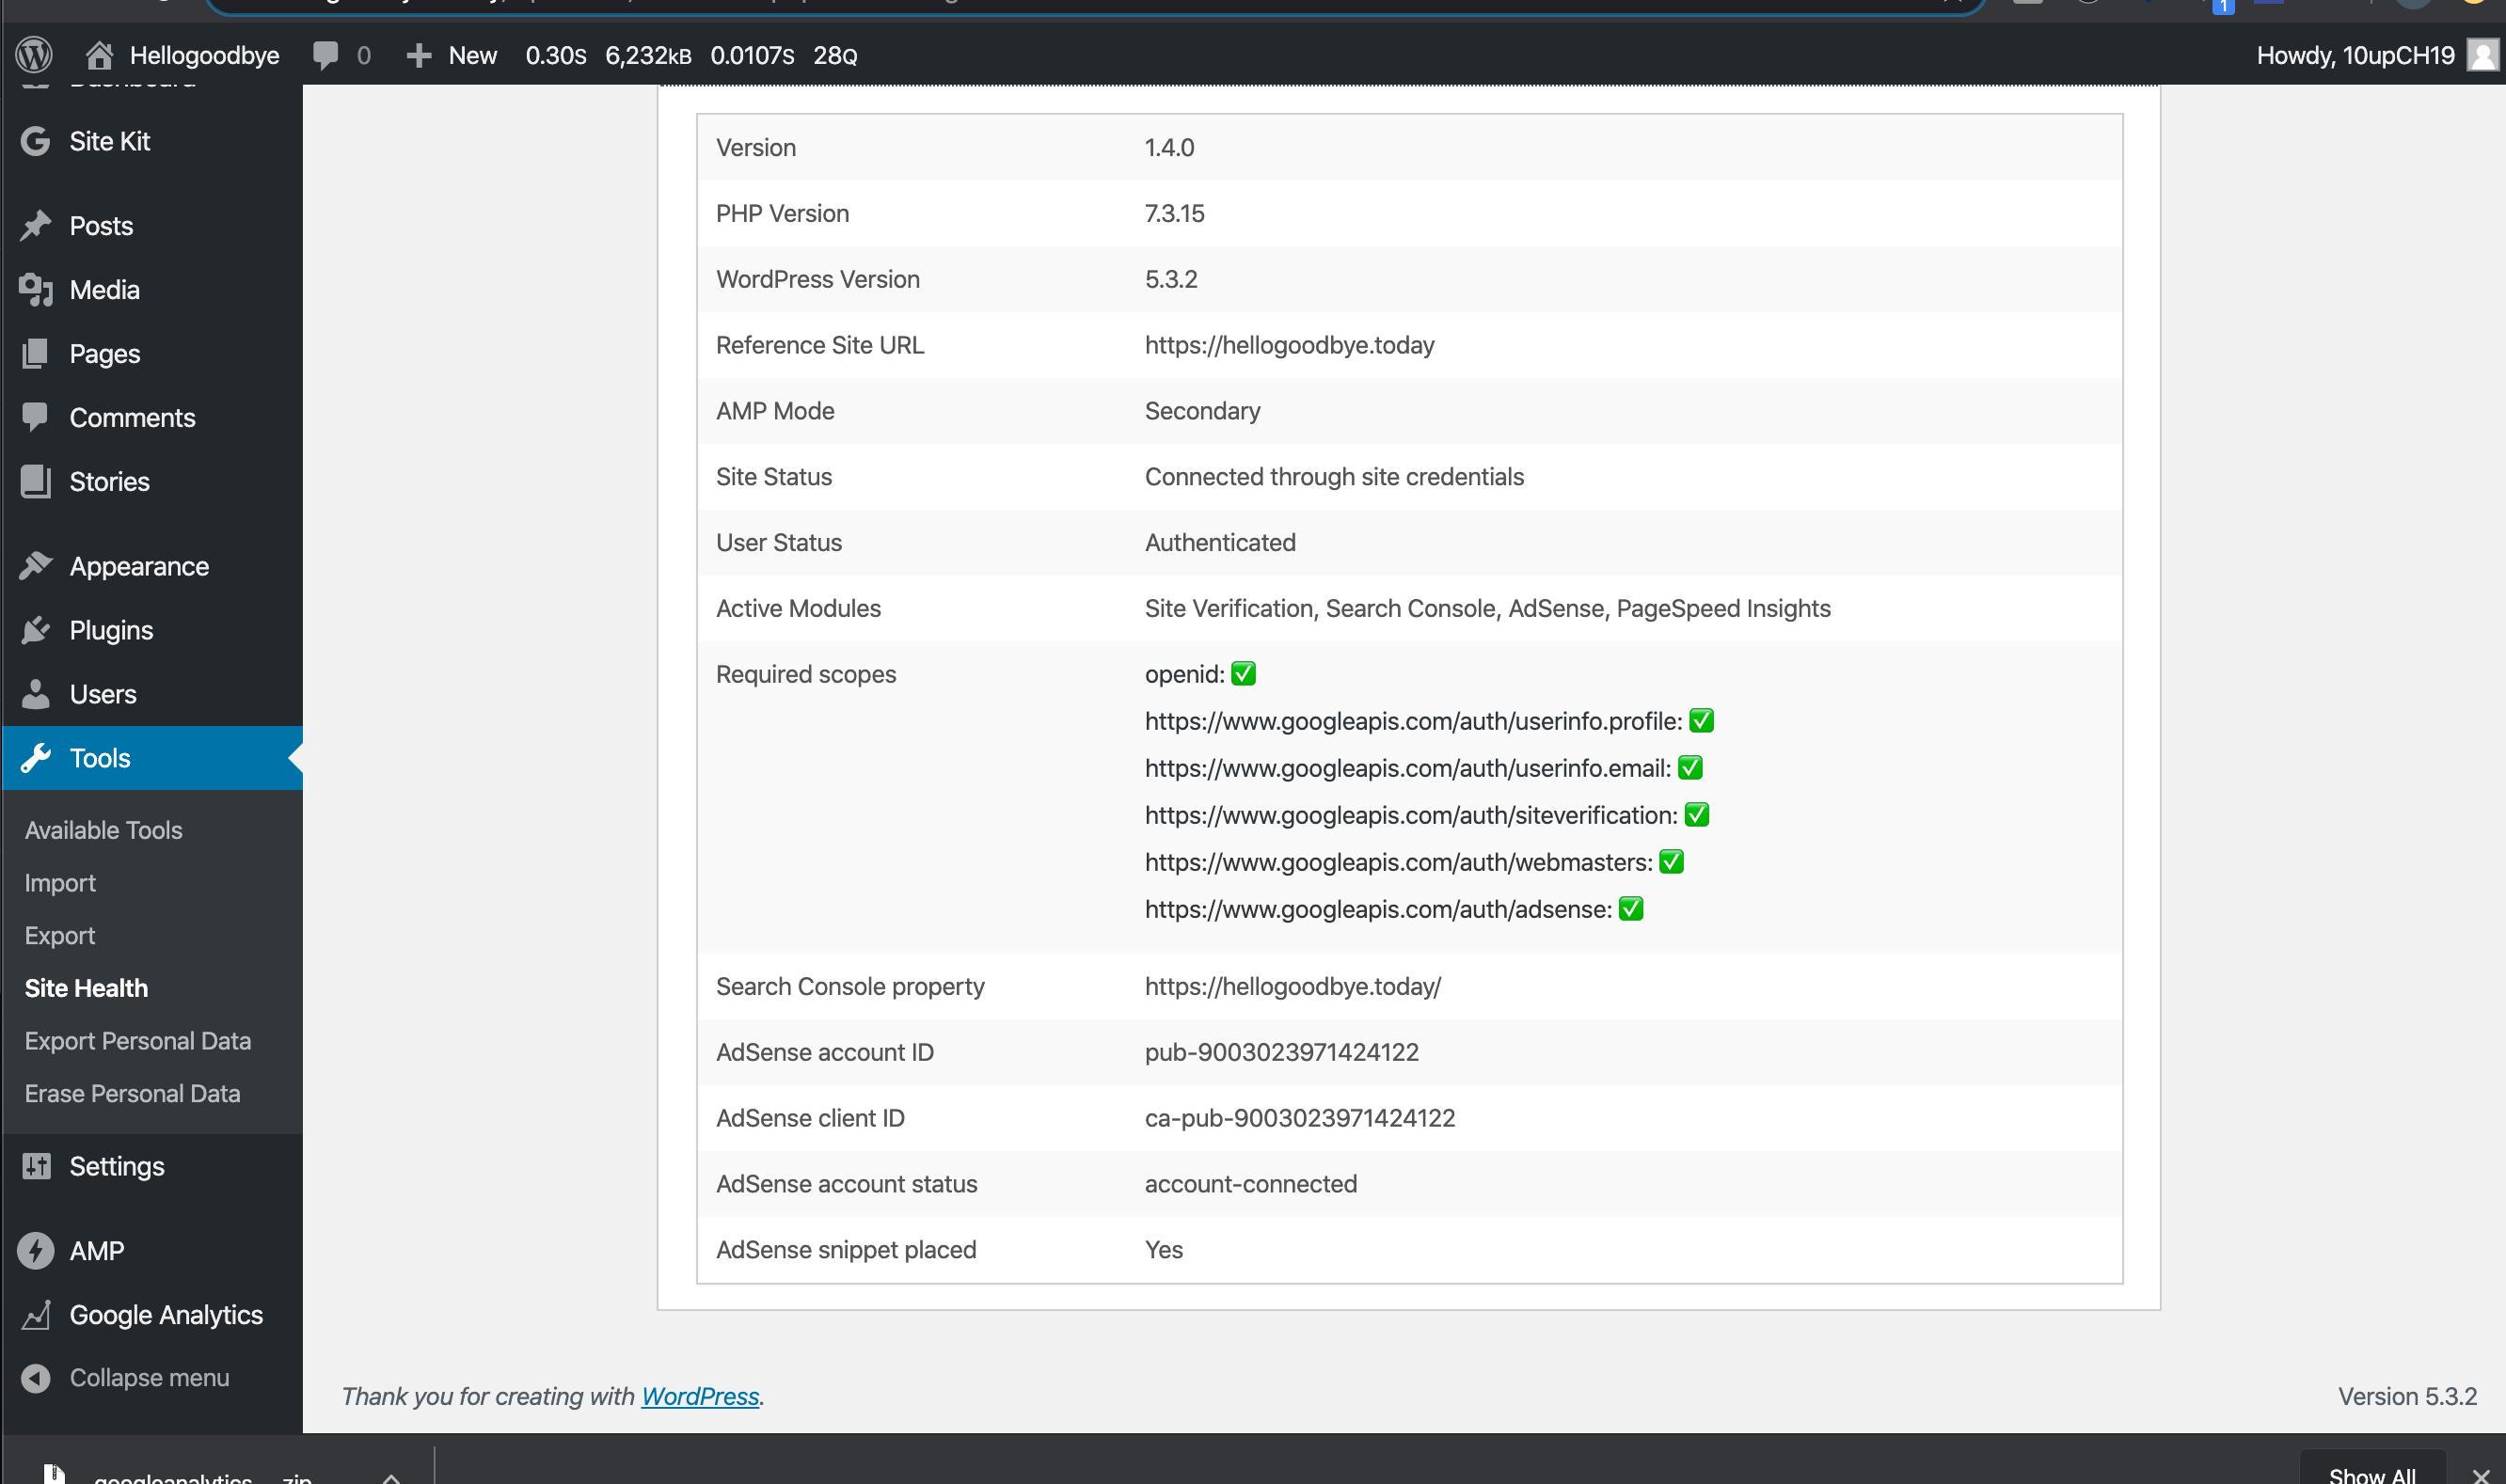This screenshot has height=1484, width=2506.
Task: Click the AdSense client ID value ca-pub-9003023971424122
Action: pos(1299,1118)
